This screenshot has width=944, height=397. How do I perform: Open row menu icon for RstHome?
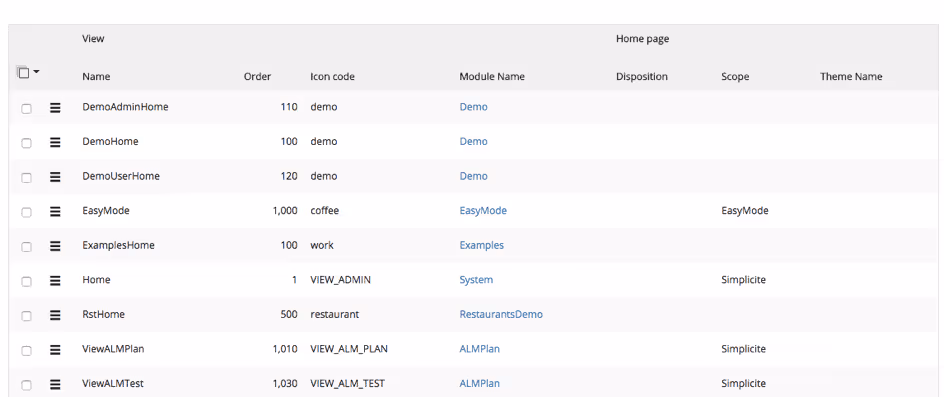[x=55, y=315]
